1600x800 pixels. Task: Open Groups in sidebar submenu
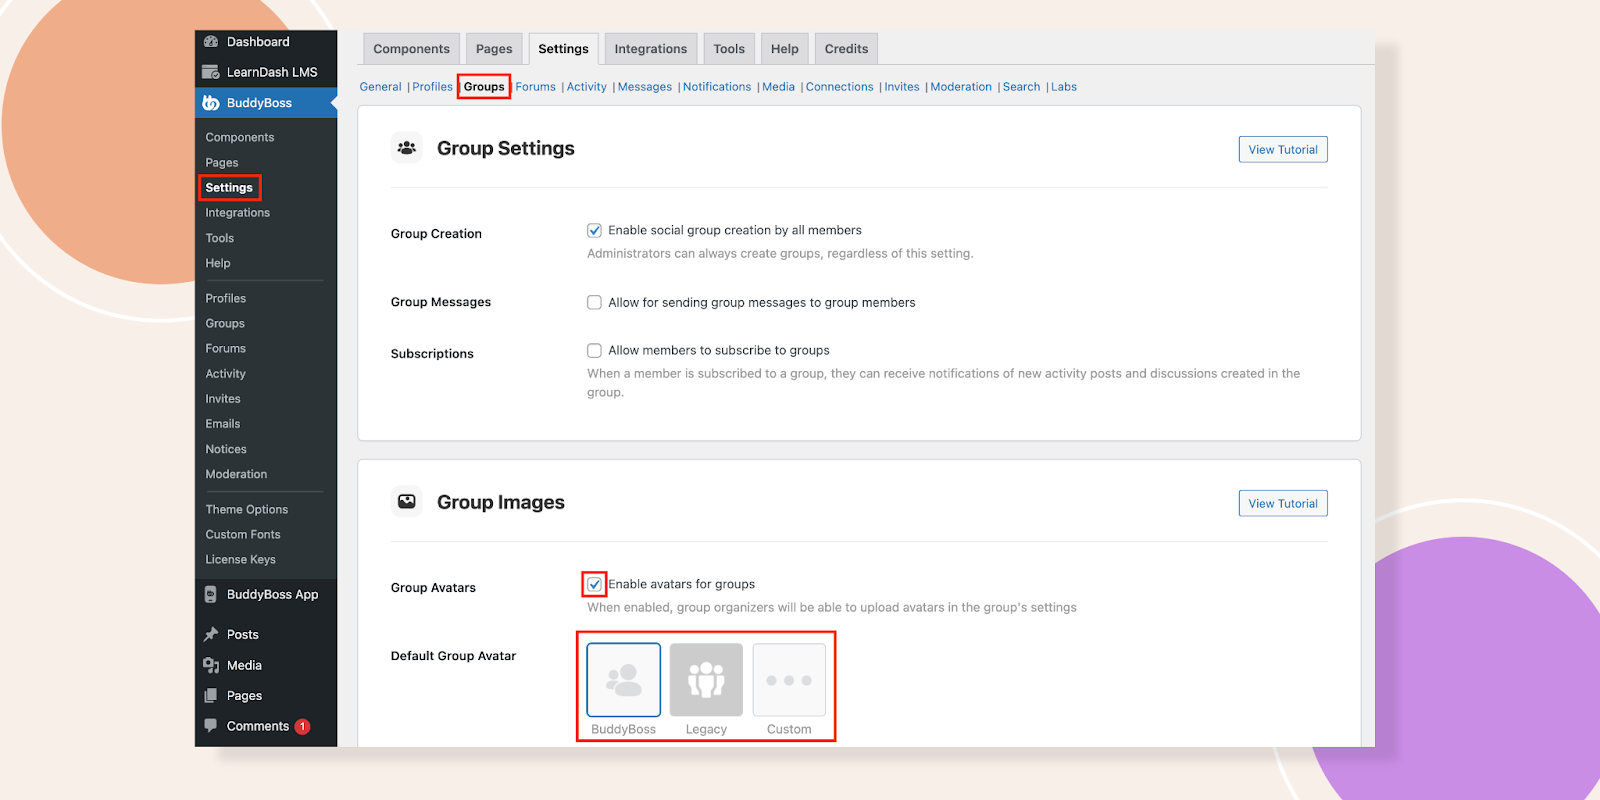click(225, 323)
